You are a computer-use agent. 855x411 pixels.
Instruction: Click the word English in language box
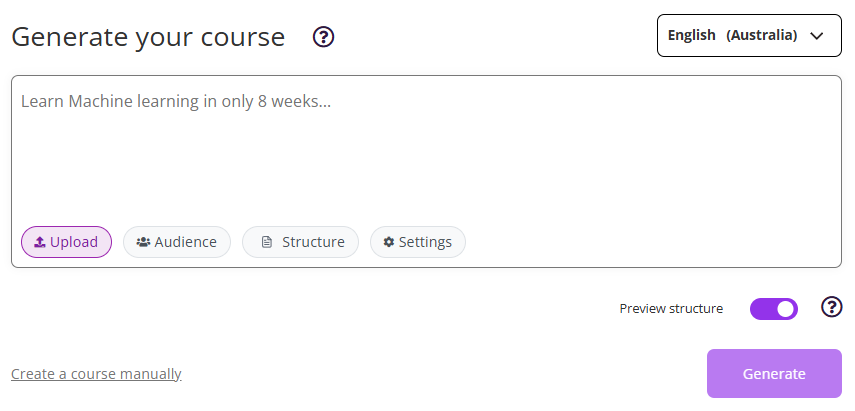(692, 35)
